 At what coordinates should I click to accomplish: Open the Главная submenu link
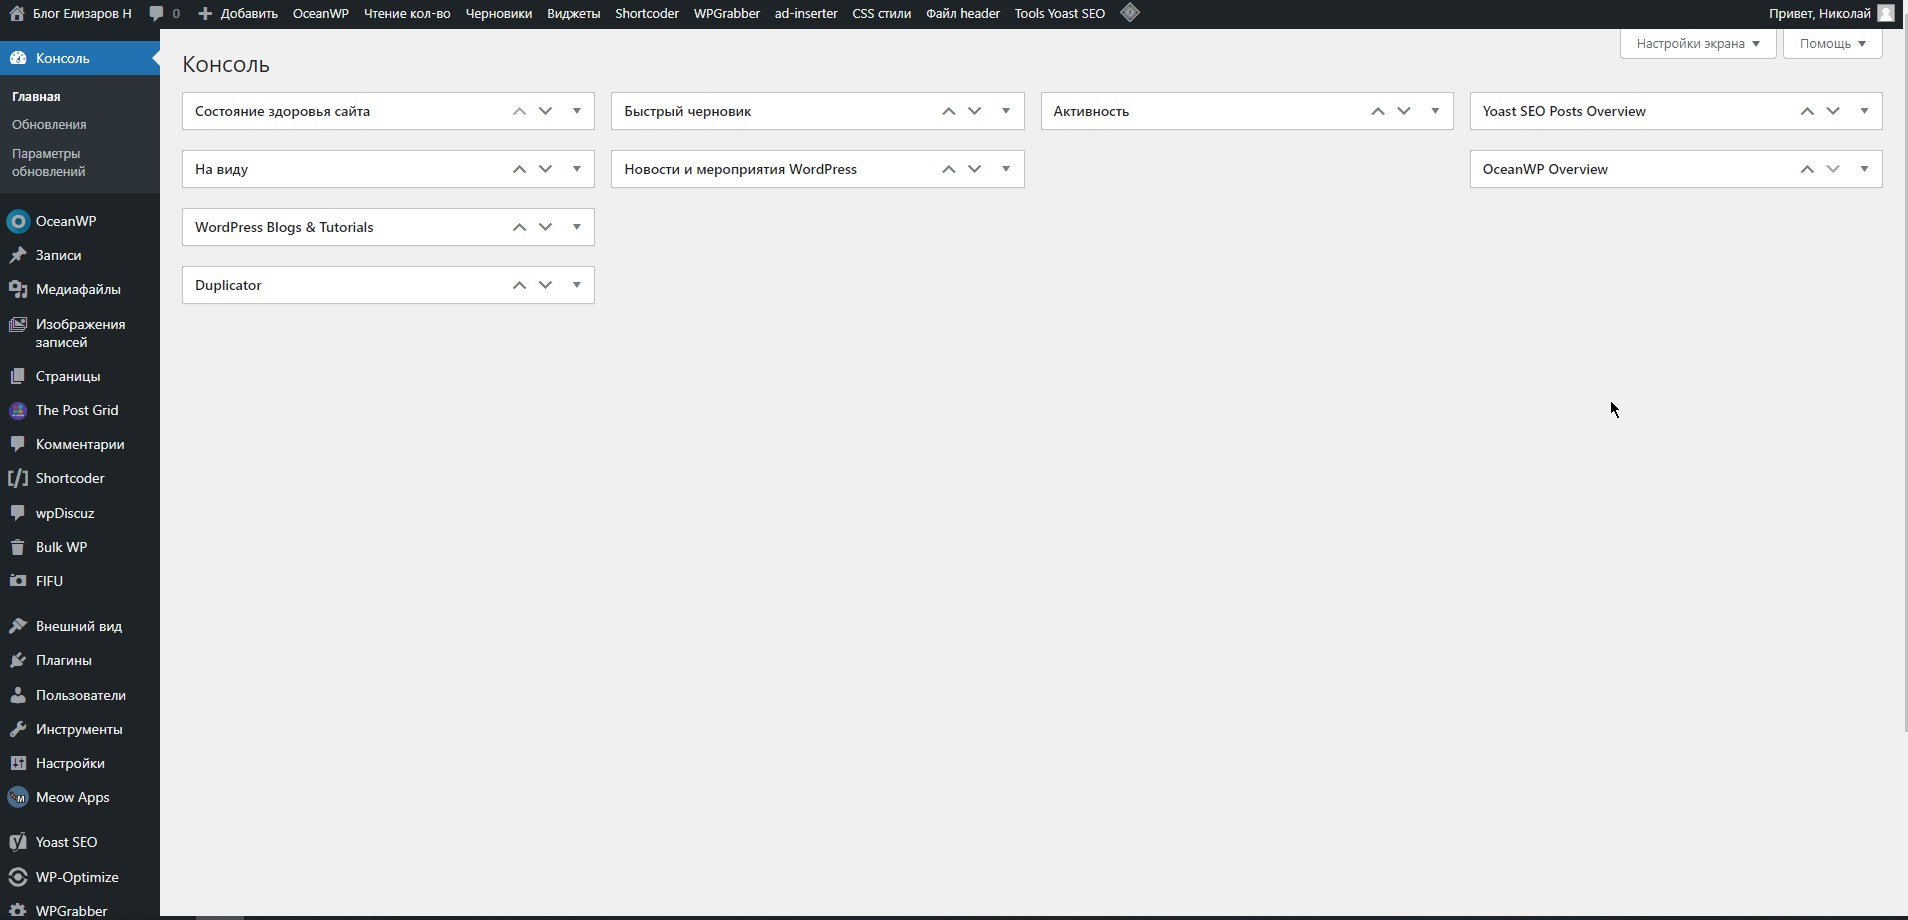[x=36, y=97]
